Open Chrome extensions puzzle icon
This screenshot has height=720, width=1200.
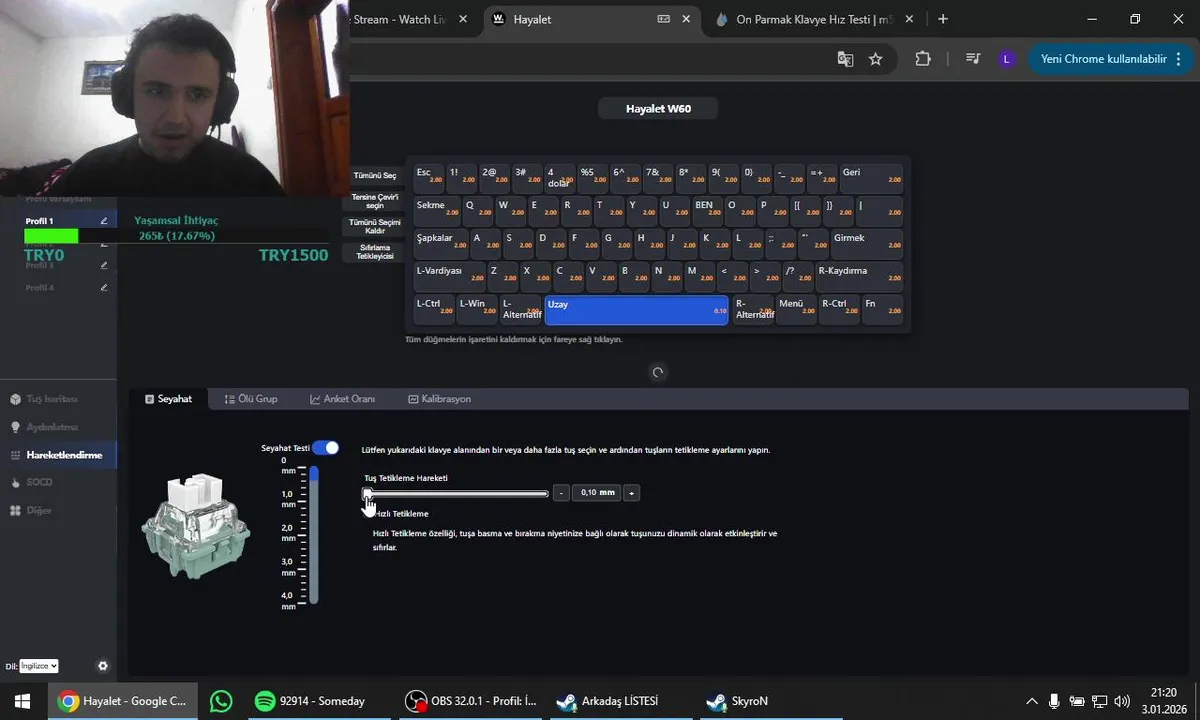click(x=923, y=59)
